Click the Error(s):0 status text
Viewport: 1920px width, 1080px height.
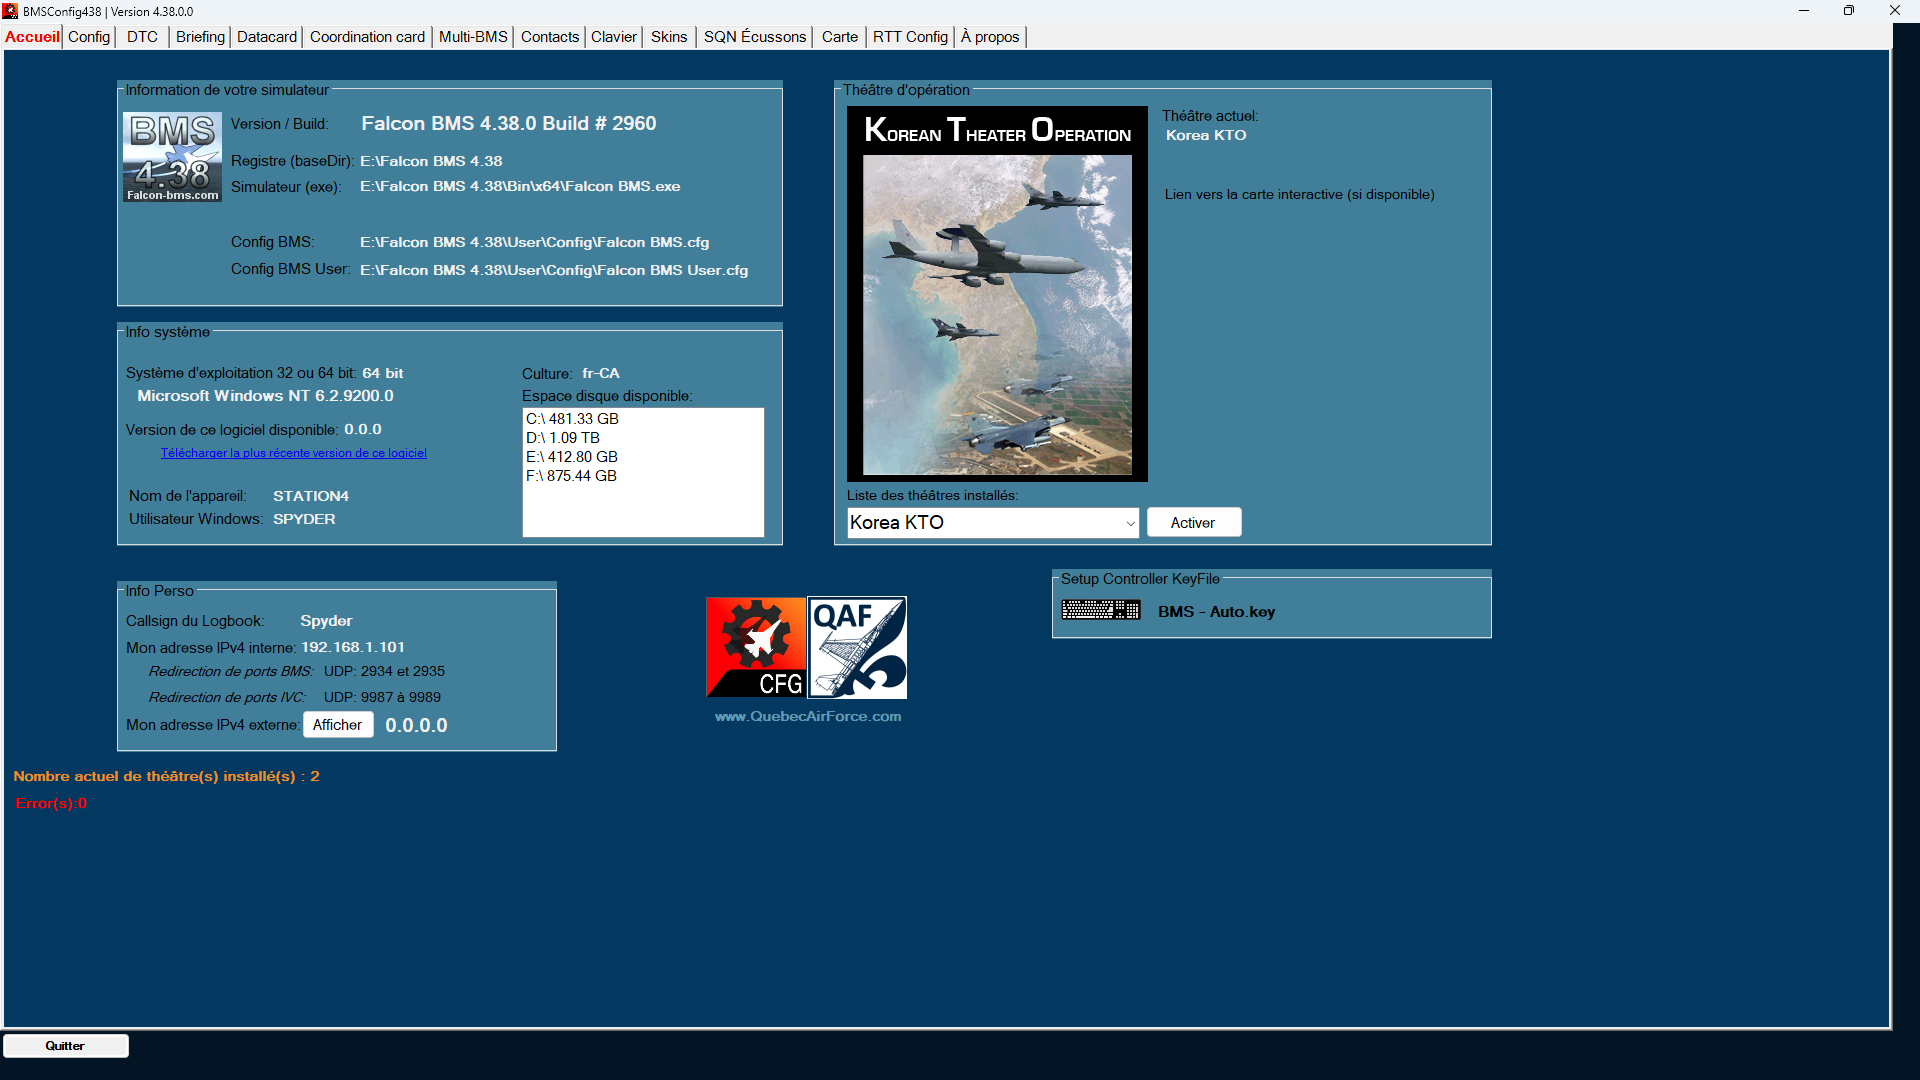(51, 803)
